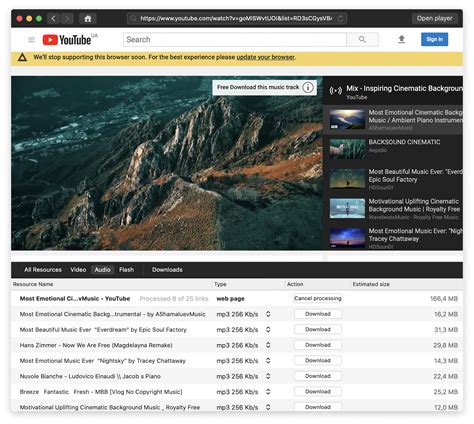This screenshot has height=424, width=474.
Task: Download the AShamaluevMusic cinematic track
Action: tap(318, 314)
